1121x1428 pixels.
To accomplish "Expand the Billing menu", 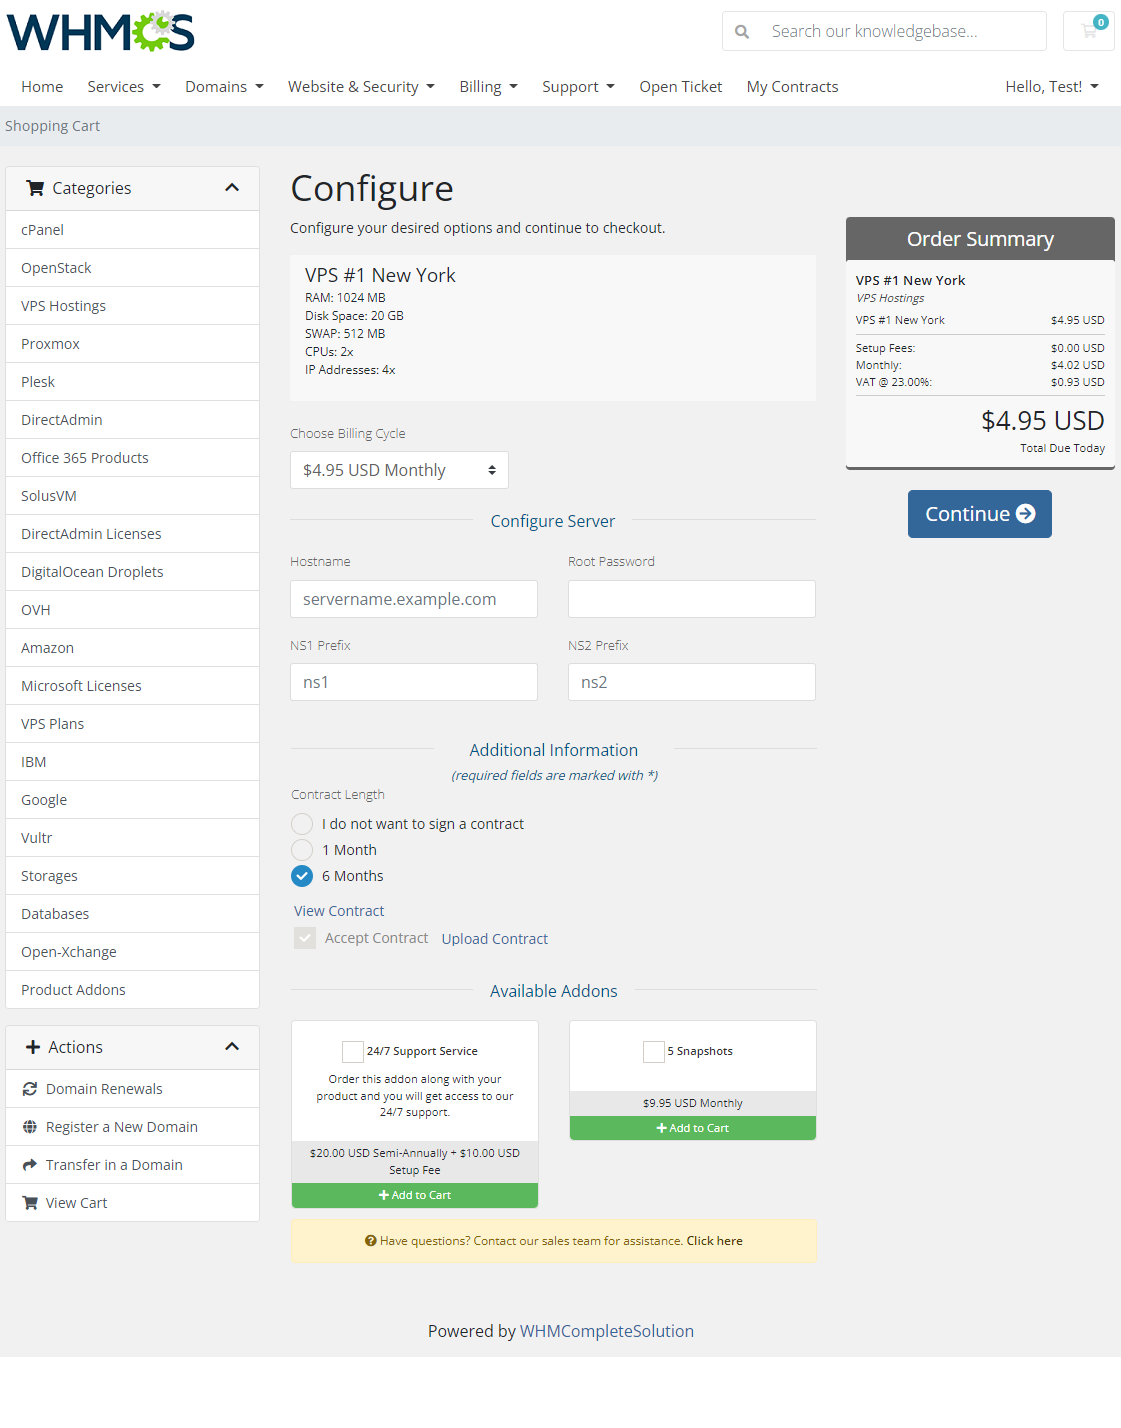I will tap(488, 87).
